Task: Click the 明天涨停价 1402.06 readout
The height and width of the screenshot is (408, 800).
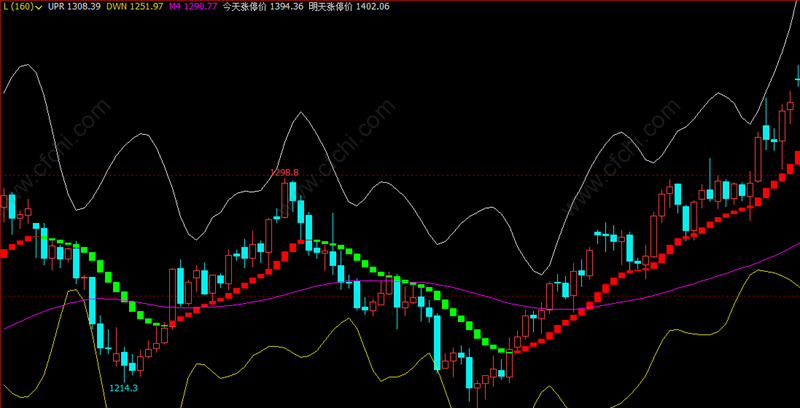Action: click(x=349, y=7)
